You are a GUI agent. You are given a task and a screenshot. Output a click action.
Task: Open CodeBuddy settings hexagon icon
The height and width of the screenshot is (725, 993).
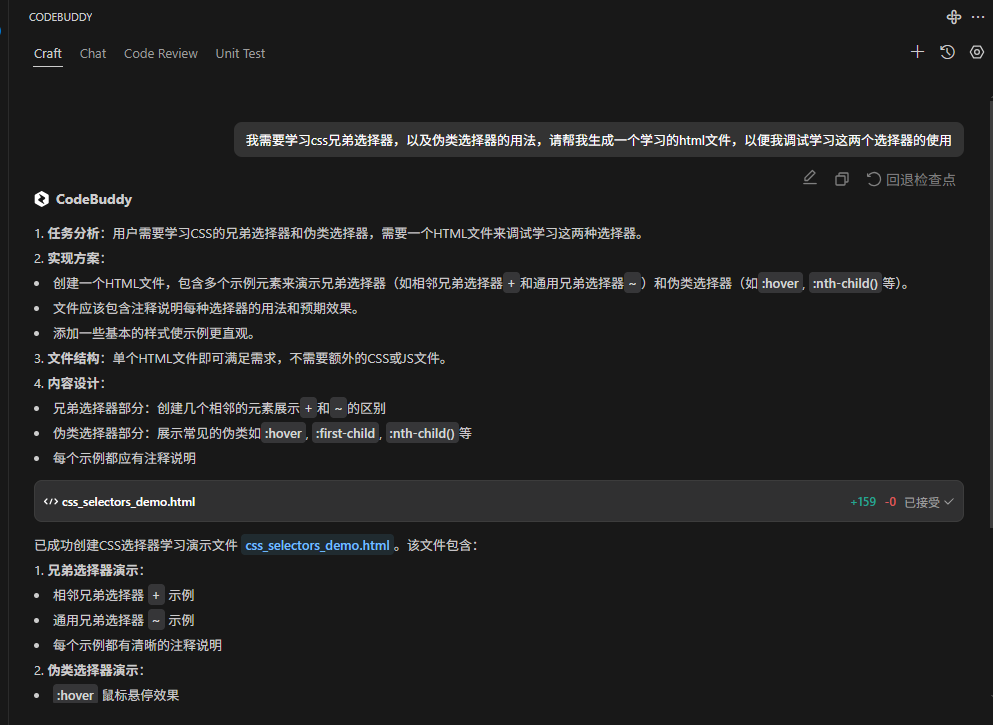pyautogui.click(x=977, y=52)
